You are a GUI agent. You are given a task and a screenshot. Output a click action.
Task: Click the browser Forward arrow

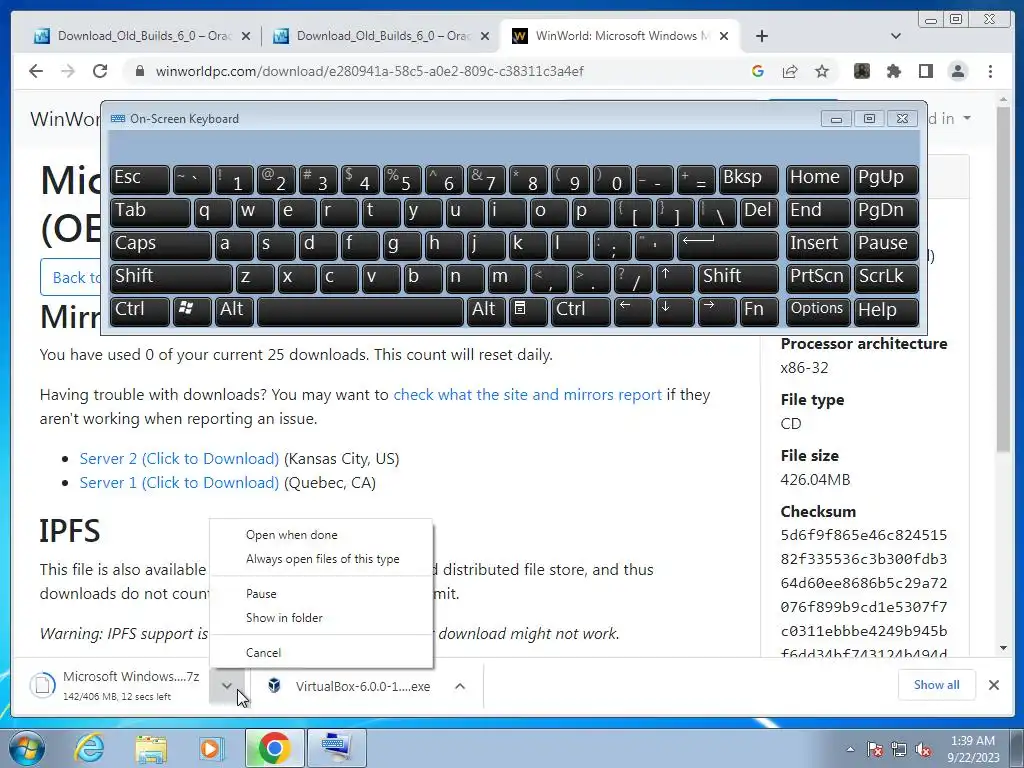pos(68,71)
